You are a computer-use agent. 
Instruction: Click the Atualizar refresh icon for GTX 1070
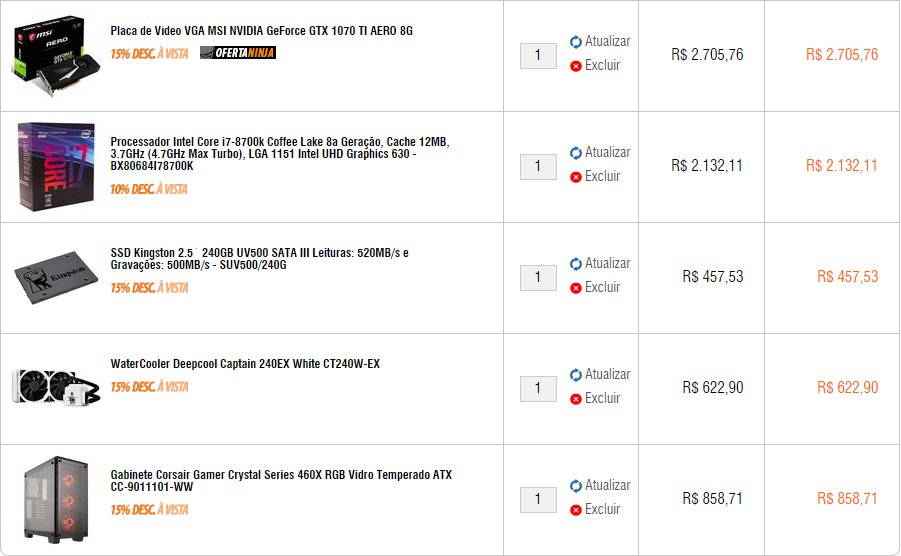coord(576,42)
